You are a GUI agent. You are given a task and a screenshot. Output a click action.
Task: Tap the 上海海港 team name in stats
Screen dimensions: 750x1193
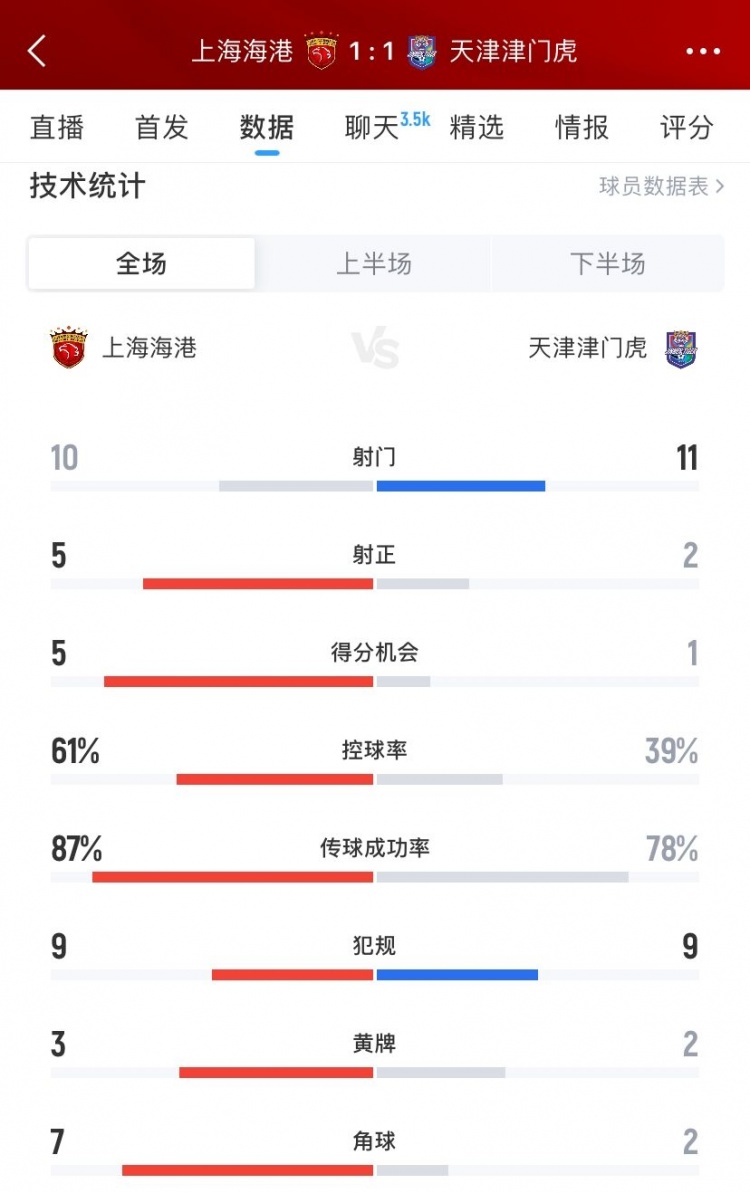tap(150, 348)
